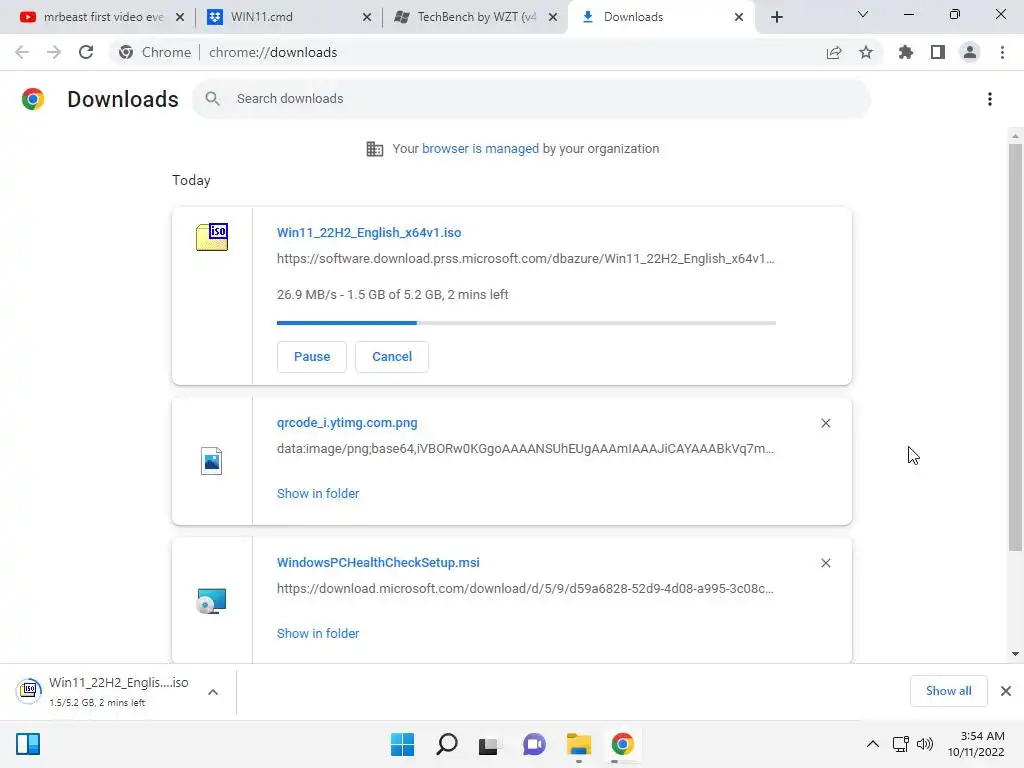Screen dimensions: 1024x768
Task: Click Show all downloads button
Action: [x=948, y=691]
